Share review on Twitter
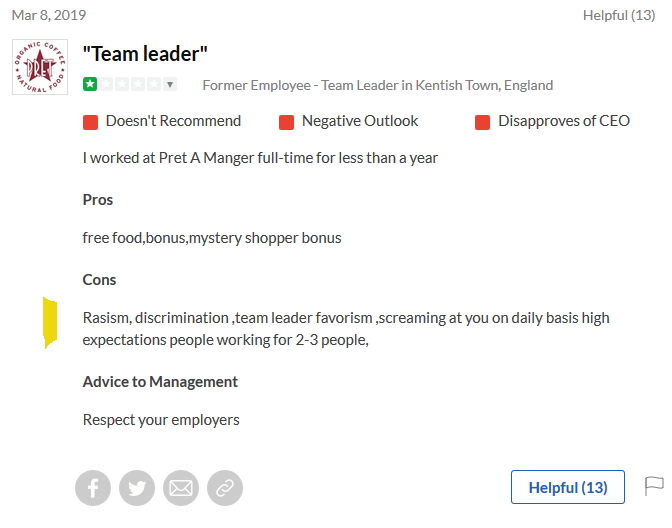The image size is (672, 528). coord(137,488)
